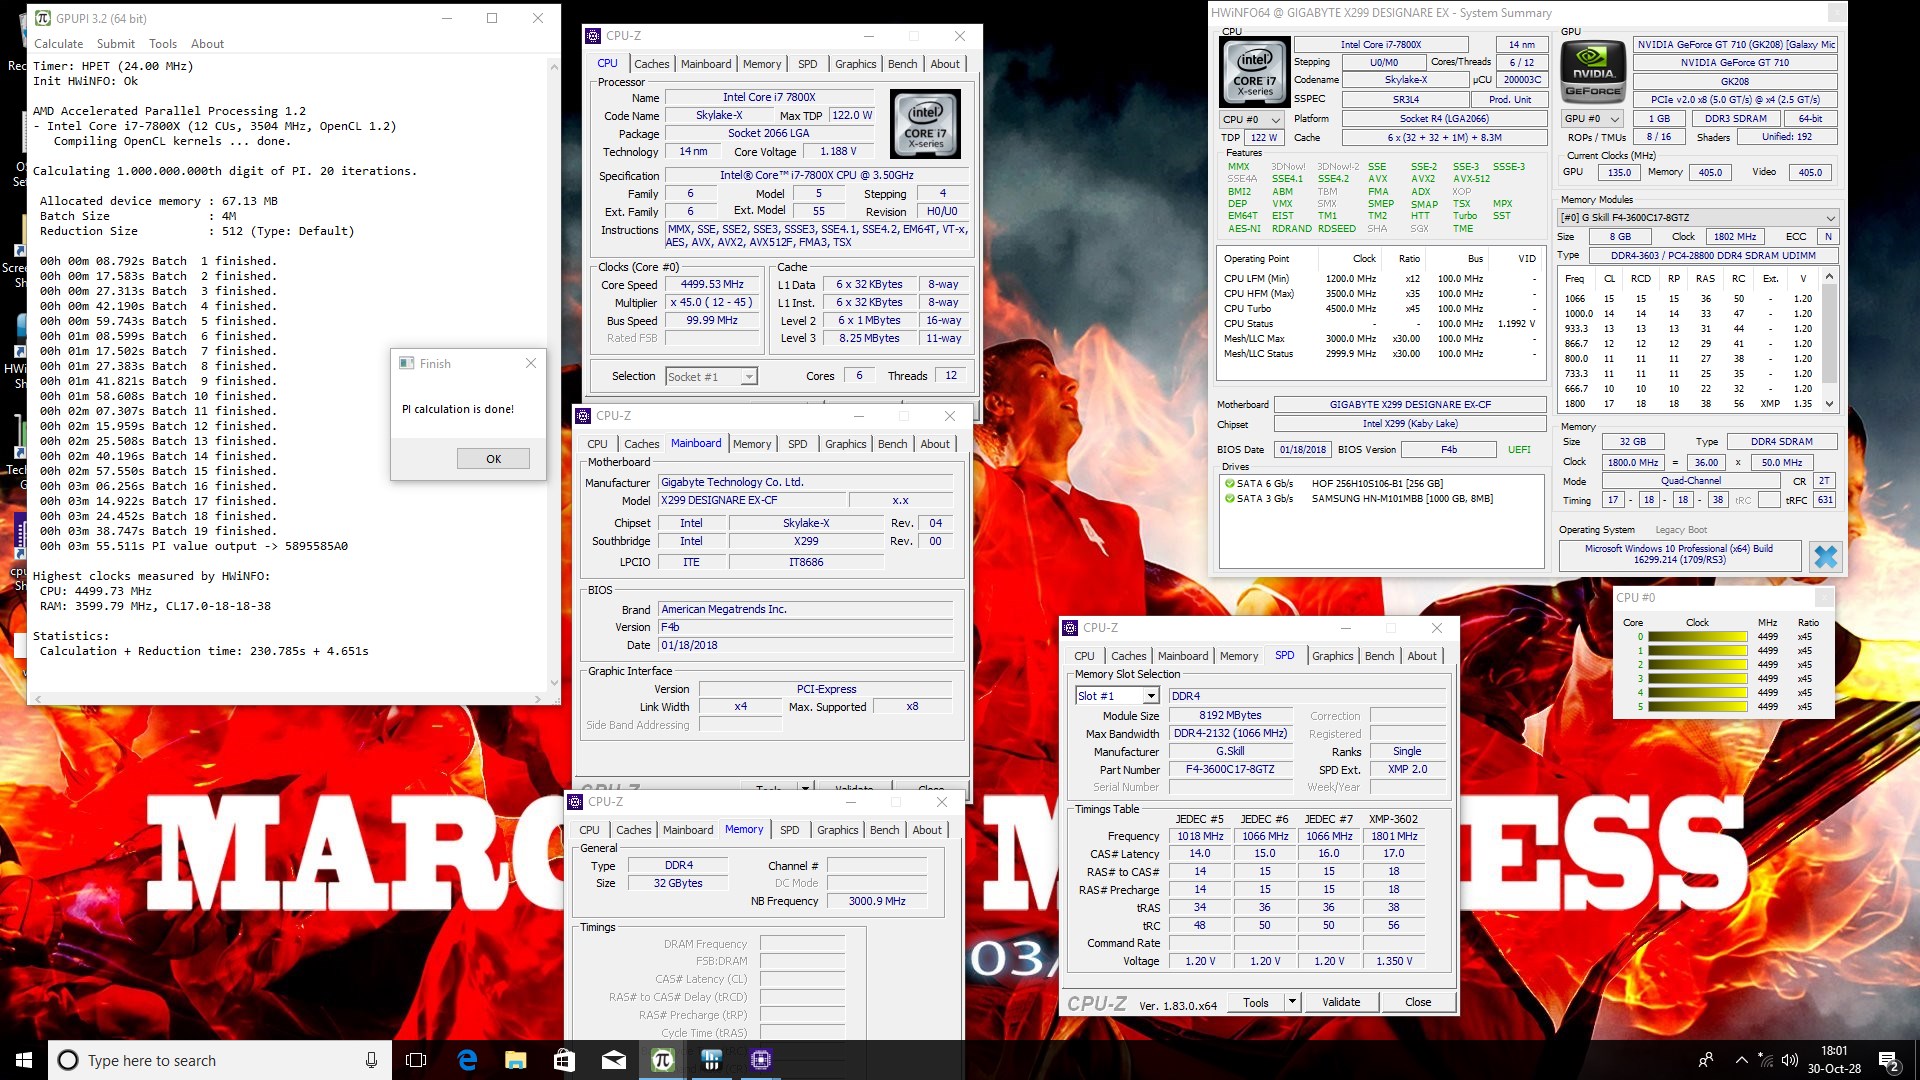The height and width of the screenshot is (1080, 1920).
Task: Select About tab in CPU-Z SPD window
Action: [1422, 656]
